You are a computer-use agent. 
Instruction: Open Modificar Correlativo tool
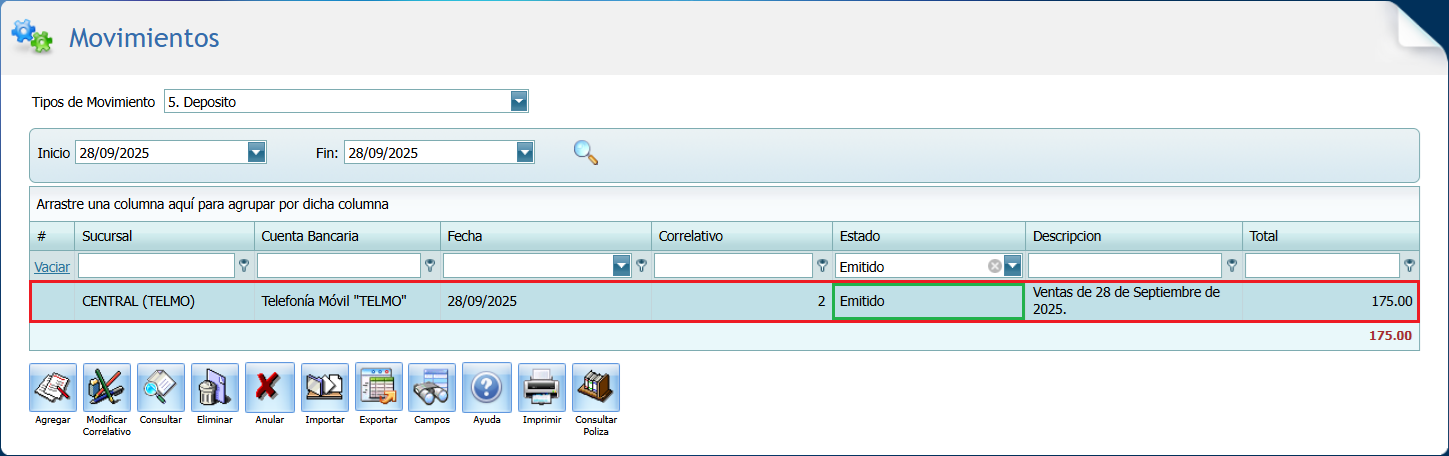(x=107, y=387)
